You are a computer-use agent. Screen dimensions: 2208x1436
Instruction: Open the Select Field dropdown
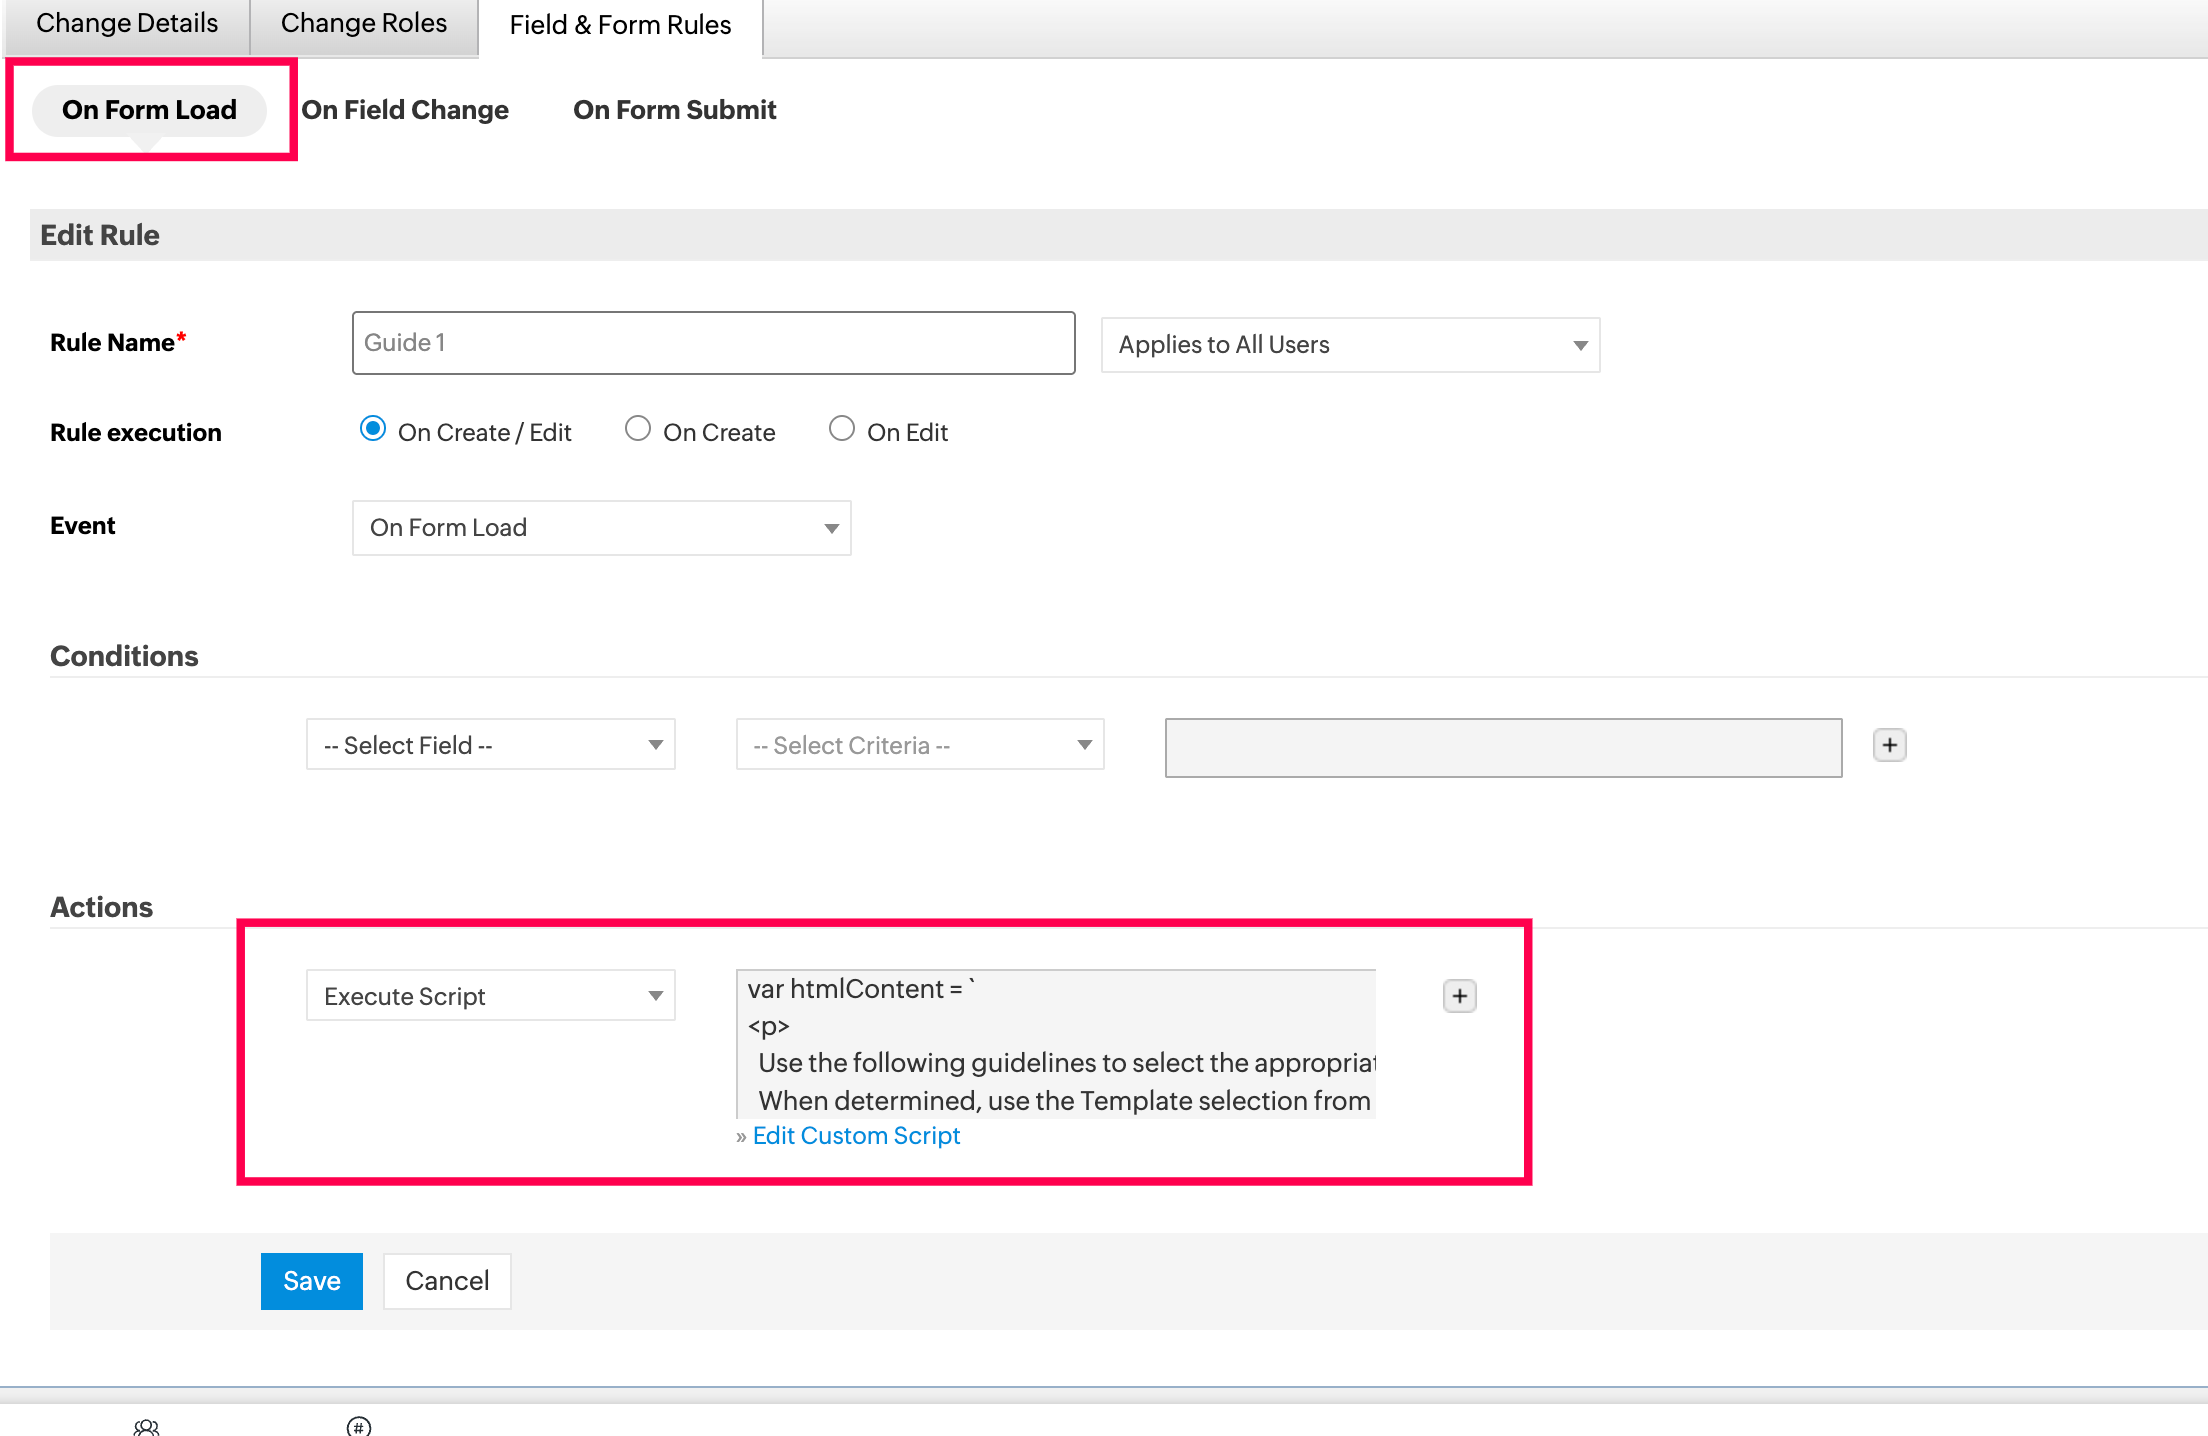pyautogui.click(x=490, y=745)
